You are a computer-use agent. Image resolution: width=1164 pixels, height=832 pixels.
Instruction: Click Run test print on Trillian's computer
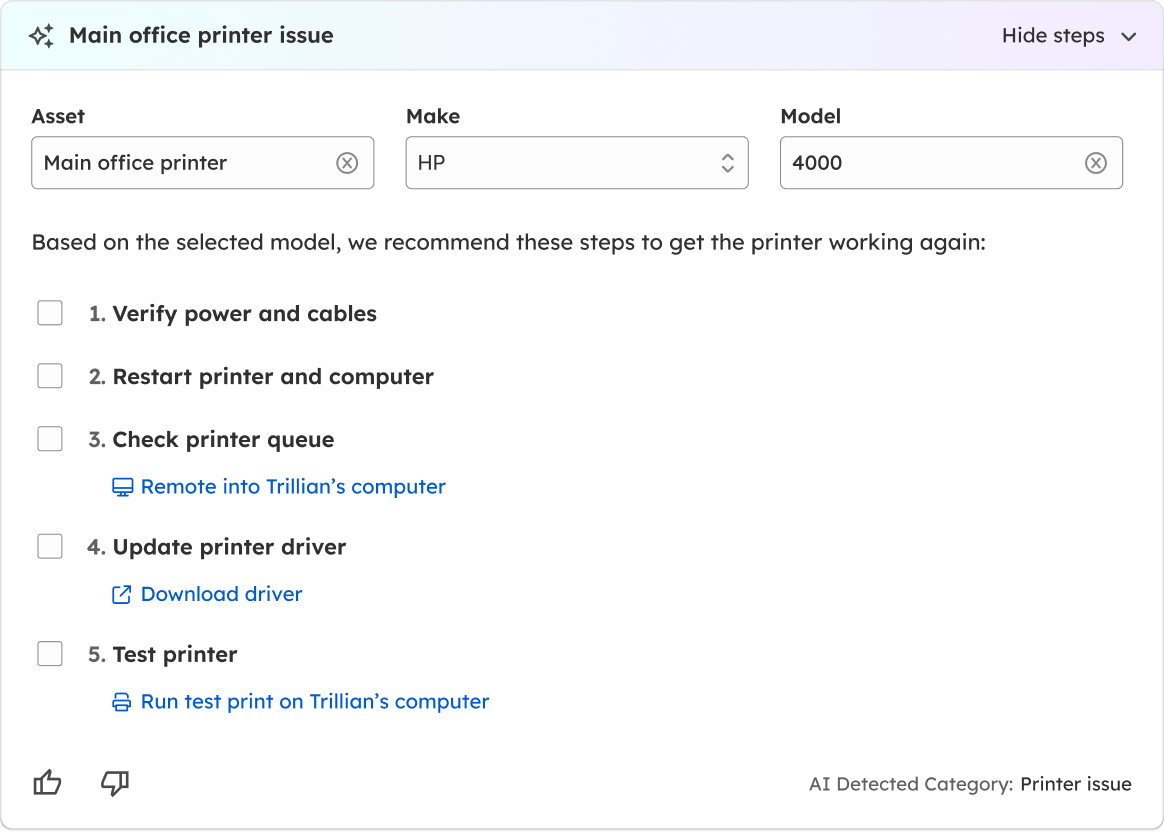pyautogui.click(x=315, y=702)
